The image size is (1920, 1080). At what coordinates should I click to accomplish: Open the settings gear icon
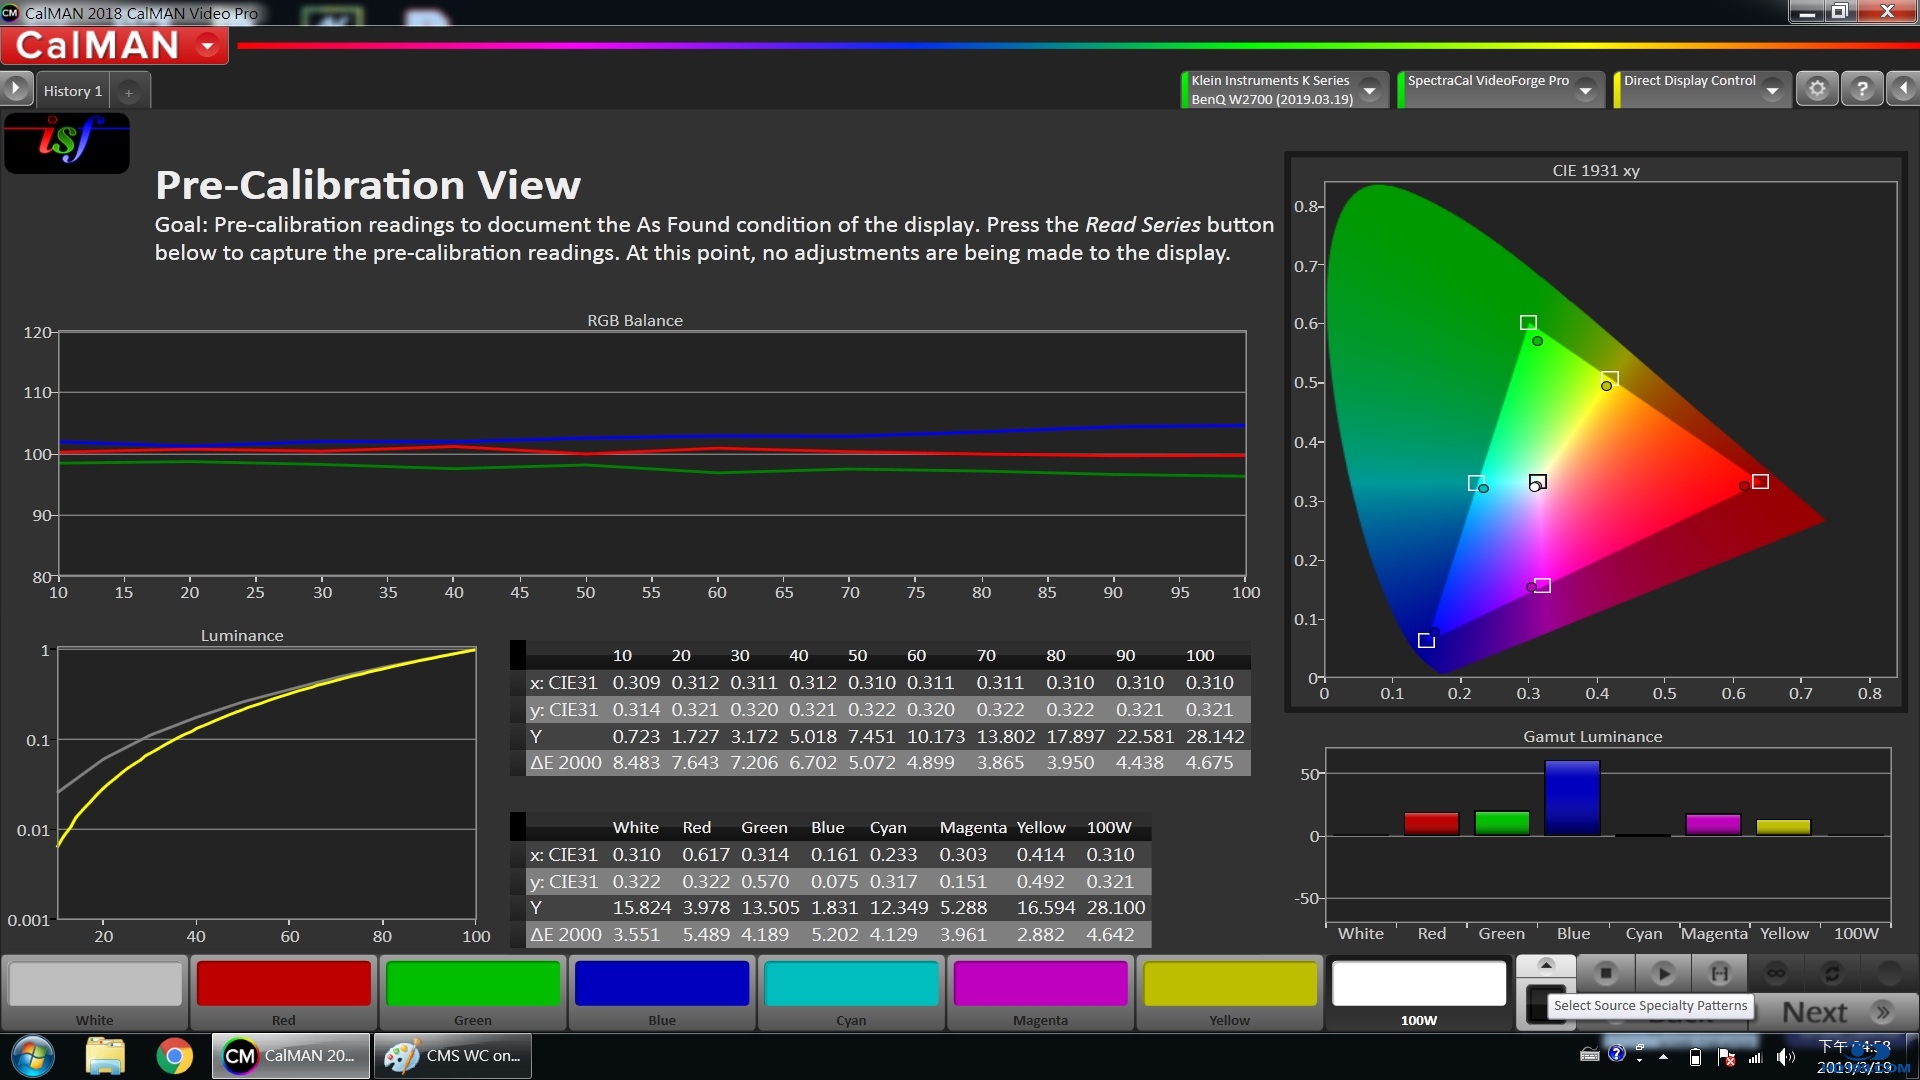[x=1817, y=89]
